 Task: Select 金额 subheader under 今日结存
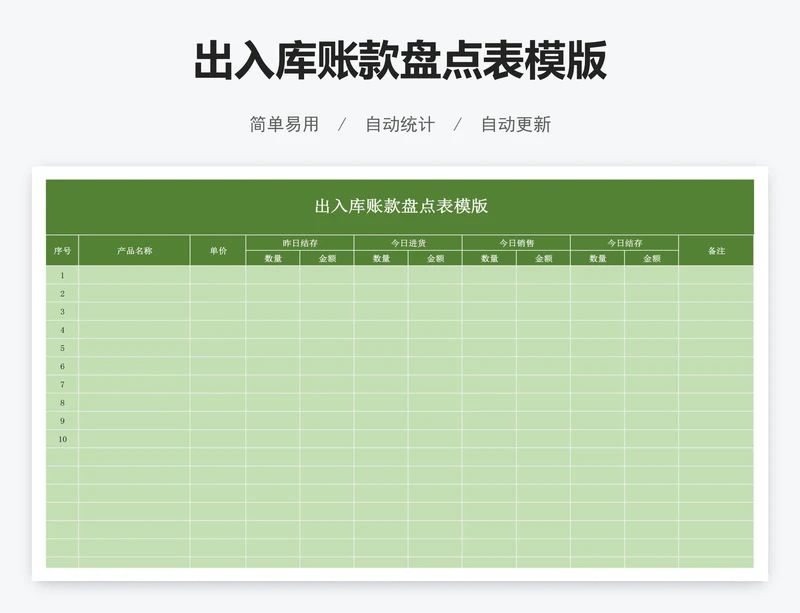[x=652, y=258]
